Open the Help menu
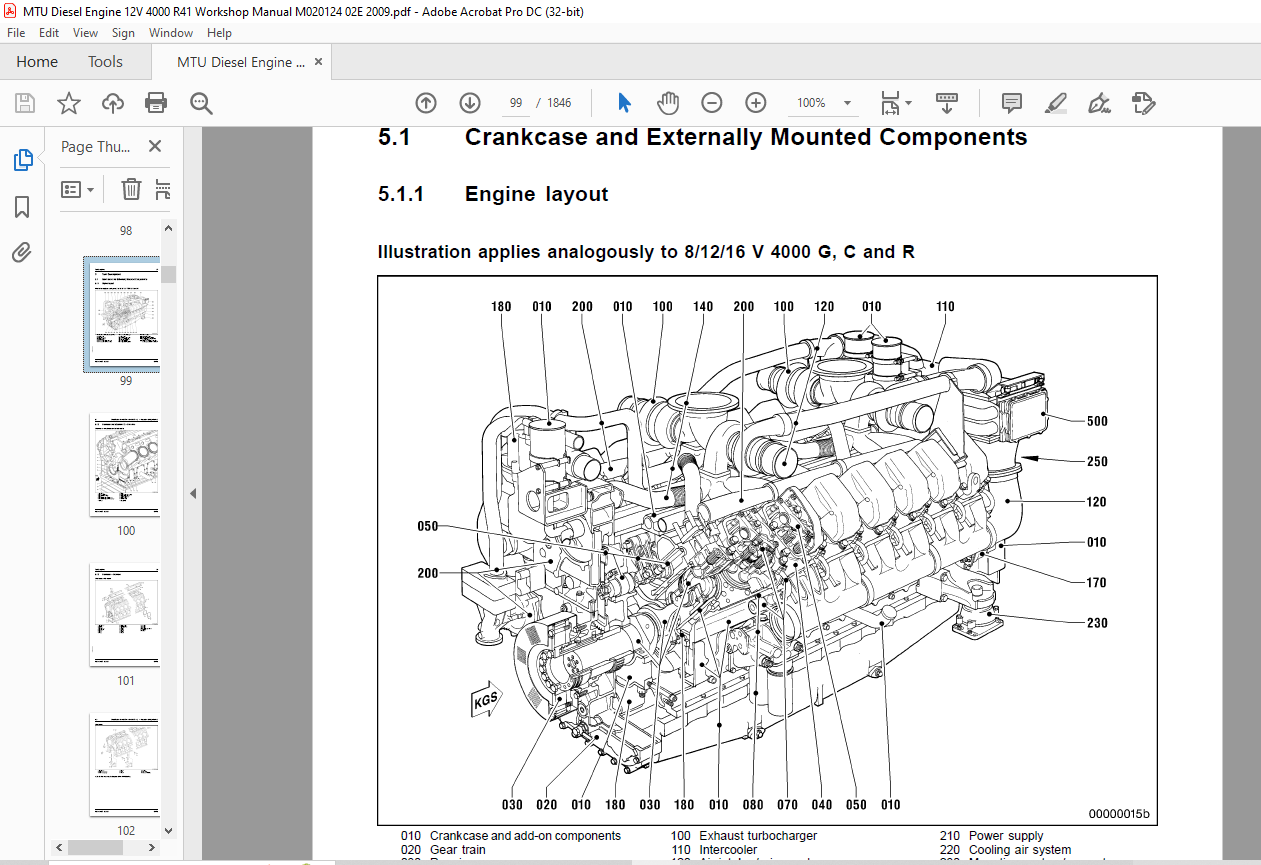The width and height of the screenshot is (1261, 865). point(219,33)
